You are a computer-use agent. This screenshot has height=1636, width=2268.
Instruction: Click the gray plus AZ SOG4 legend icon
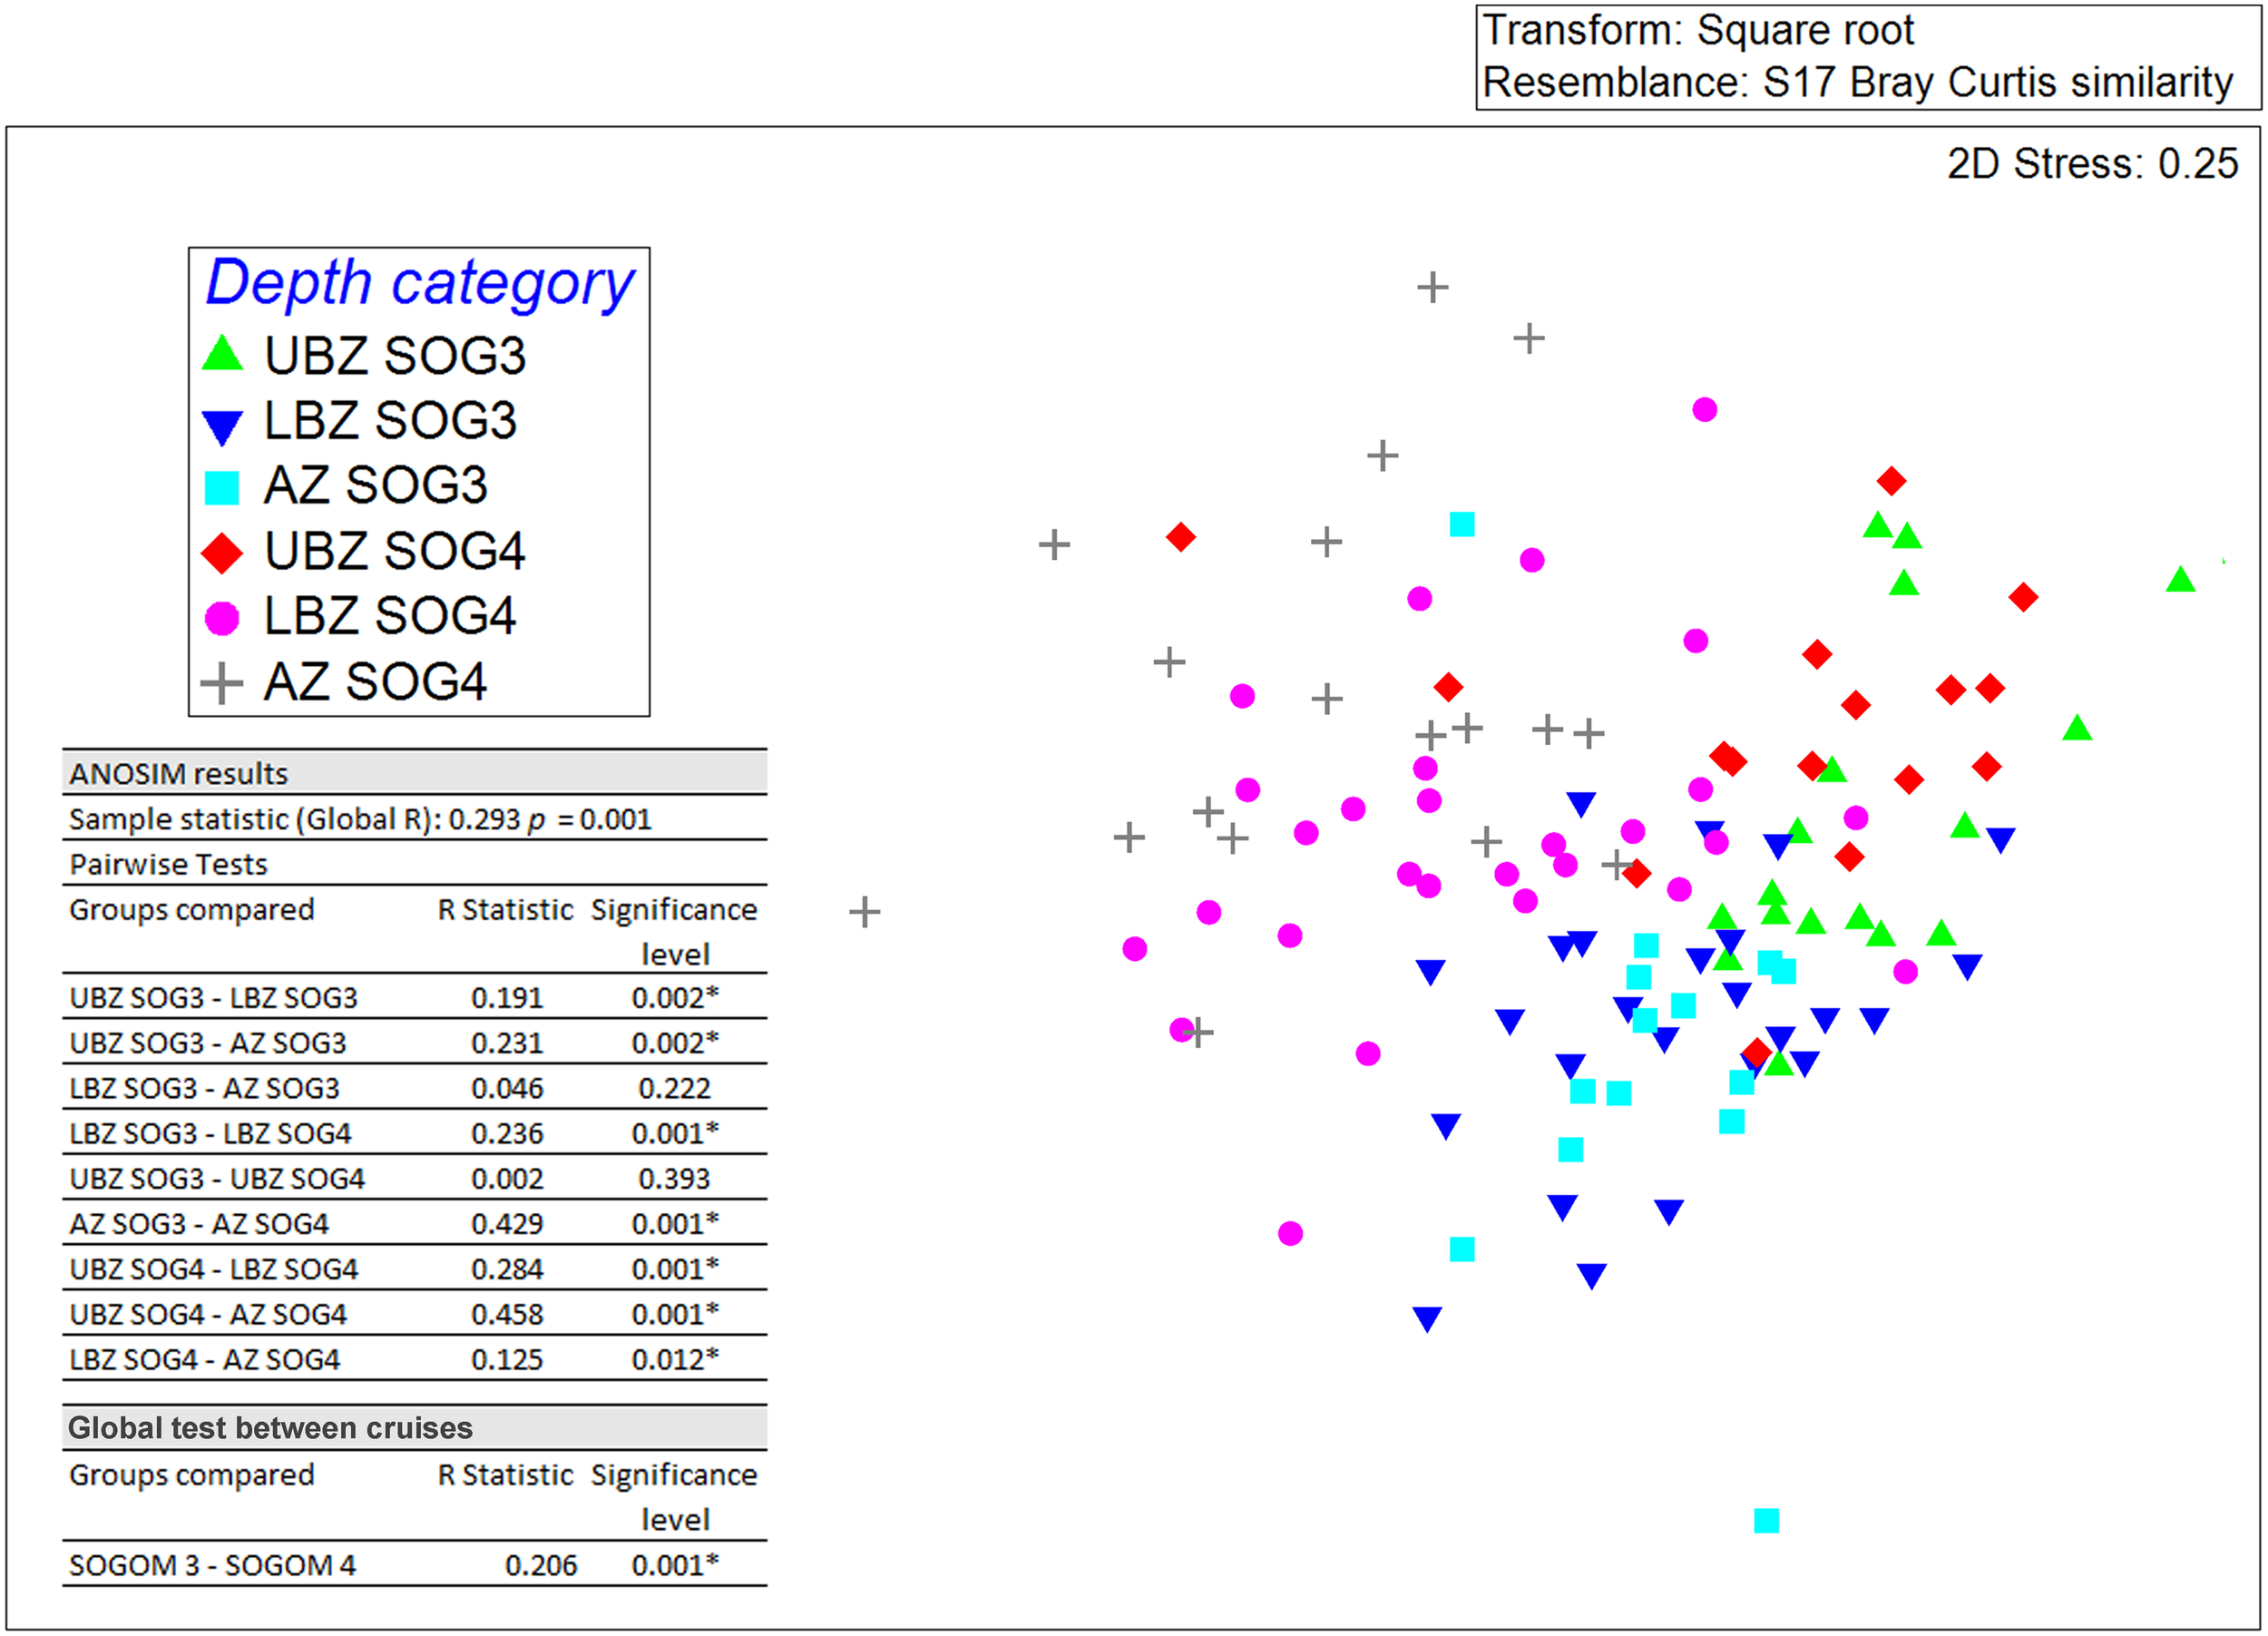(222, 683)
